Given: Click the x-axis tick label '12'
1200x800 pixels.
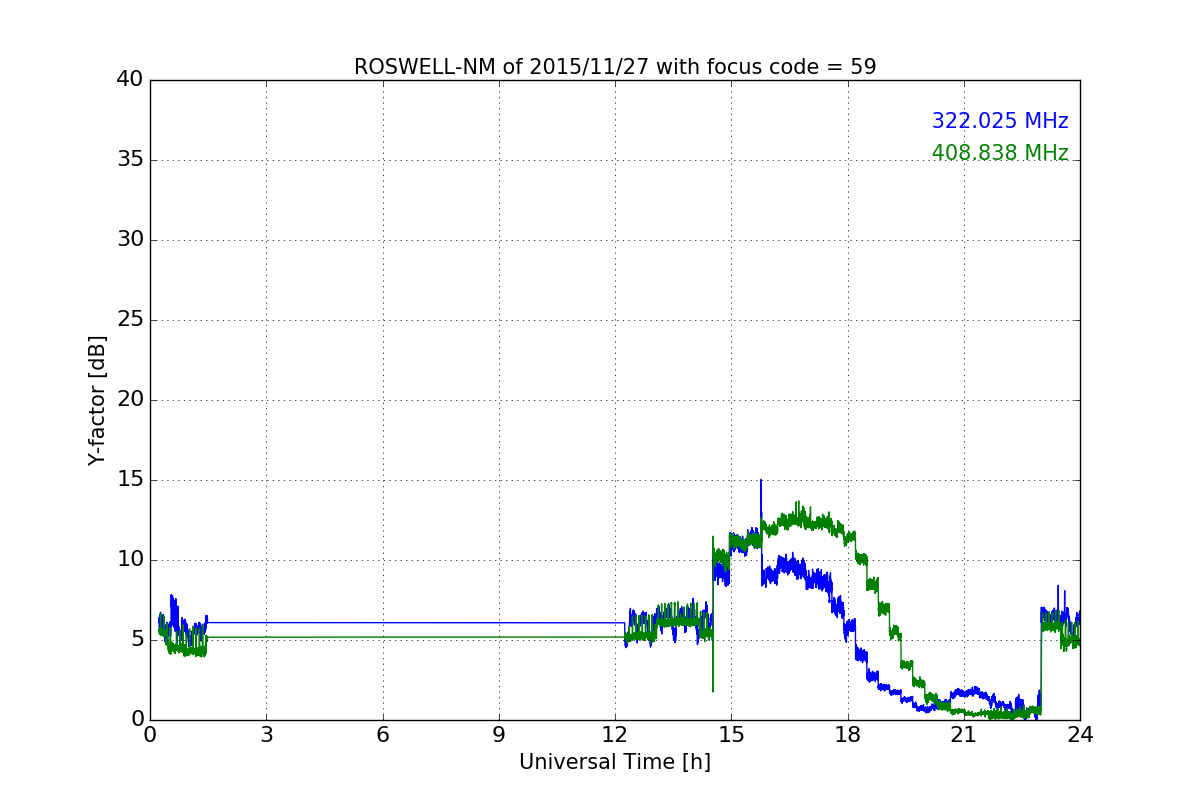Looking at the screenshot, I should point(615,735).
